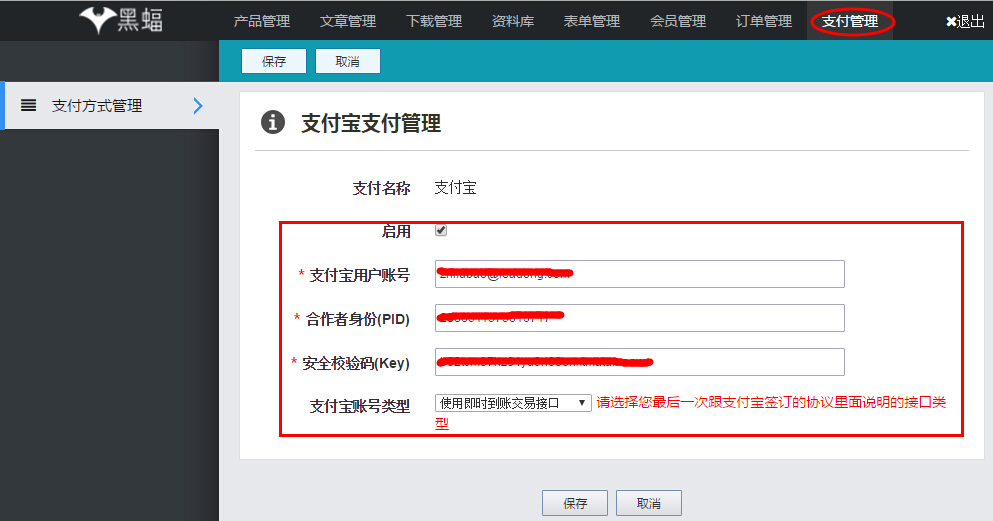Click the hamburger icon beside 支付方式管理

(x=28, y=105)
